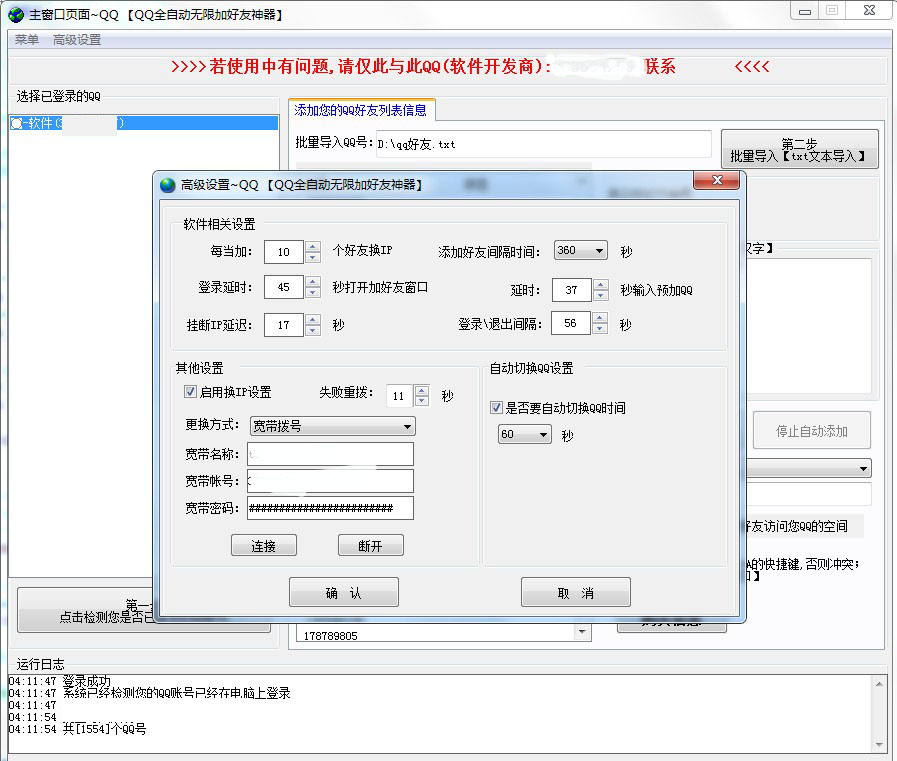Click the log scrollbar down arrow
897x761 pixels.
click(x=879, y=744)
